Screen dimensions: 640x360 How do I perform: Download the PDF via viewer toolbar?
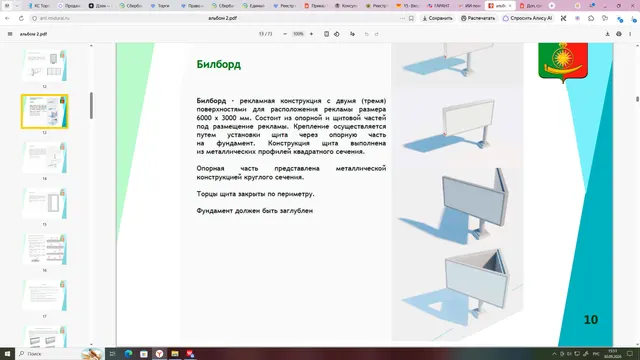(x=607, y=34)
